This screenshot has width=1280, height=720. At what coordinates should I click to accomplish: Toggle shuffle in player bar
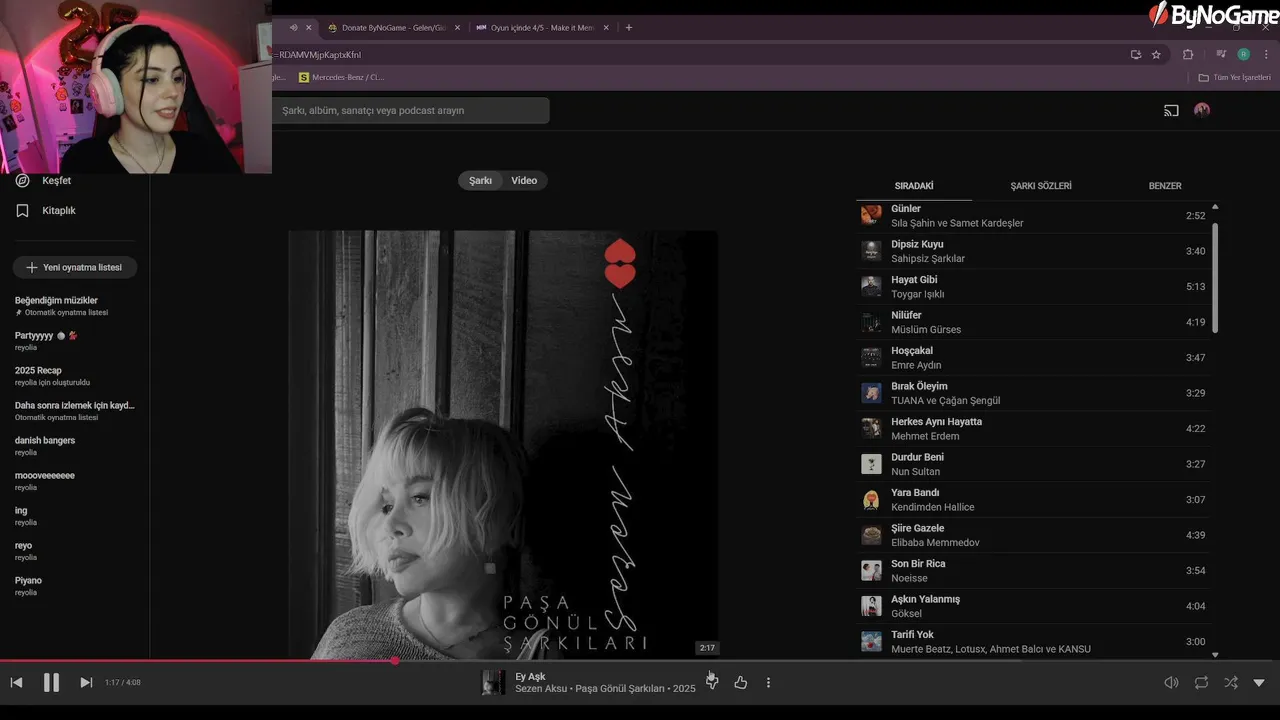click(x=1231, y=682)
